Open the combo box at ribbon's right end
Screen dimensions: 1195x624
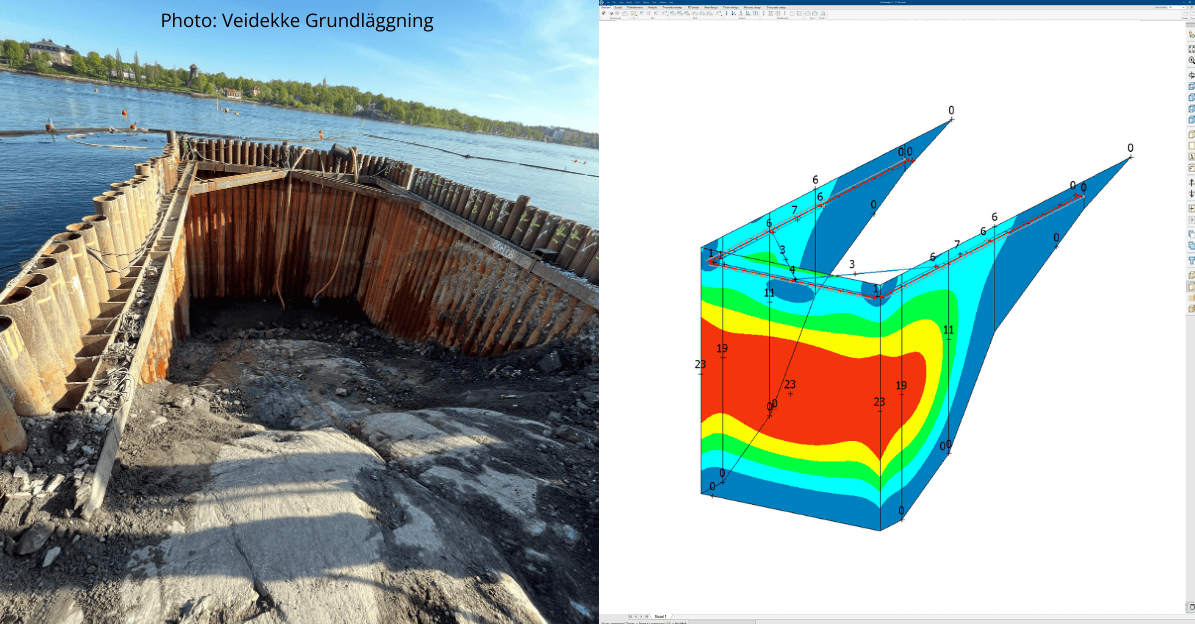pyautogui.click(x=1176, y=8)
